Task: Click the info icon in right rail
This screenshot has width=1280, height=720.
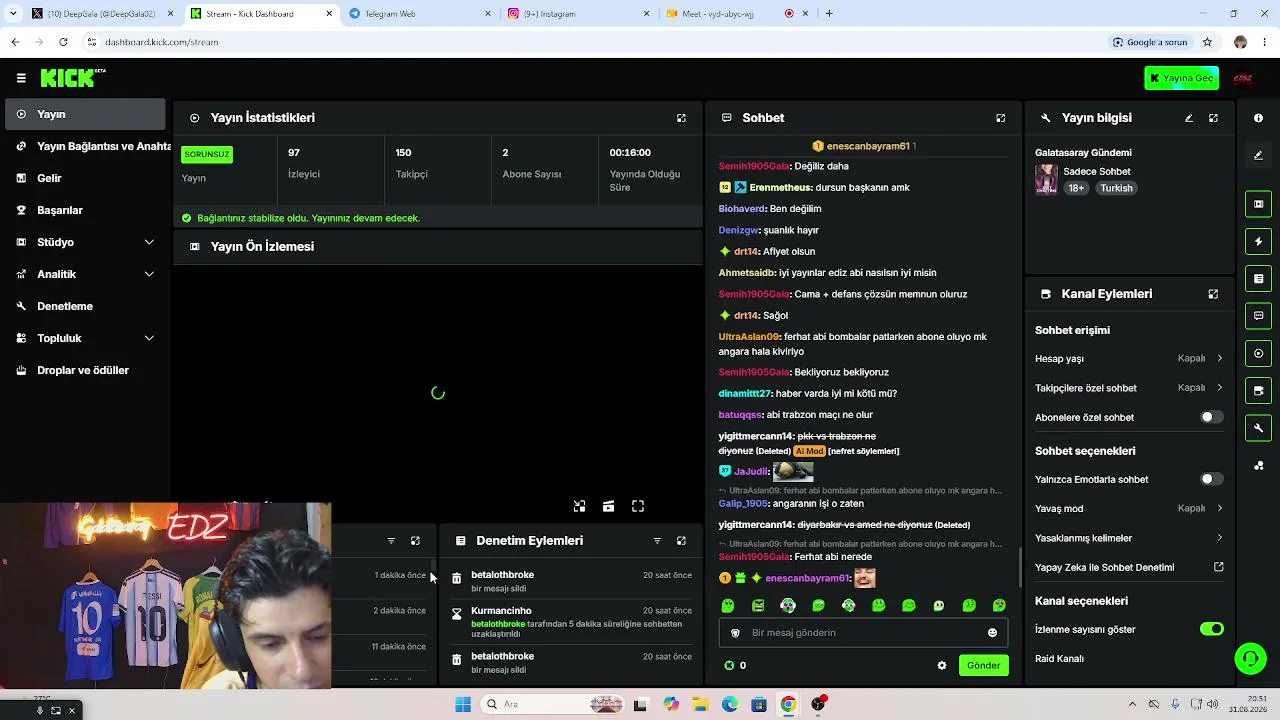Action: (x=1258, y=118)
